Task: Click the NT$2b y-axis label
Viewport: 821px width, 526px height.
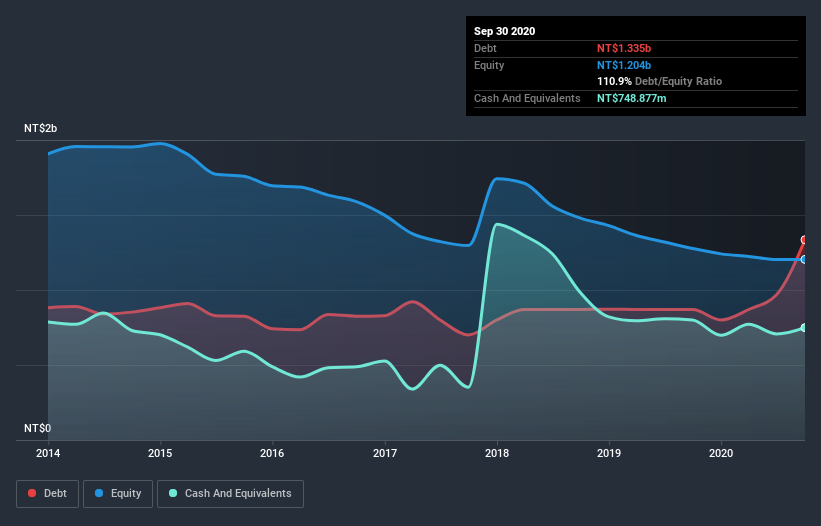Action: click(40, 129)
